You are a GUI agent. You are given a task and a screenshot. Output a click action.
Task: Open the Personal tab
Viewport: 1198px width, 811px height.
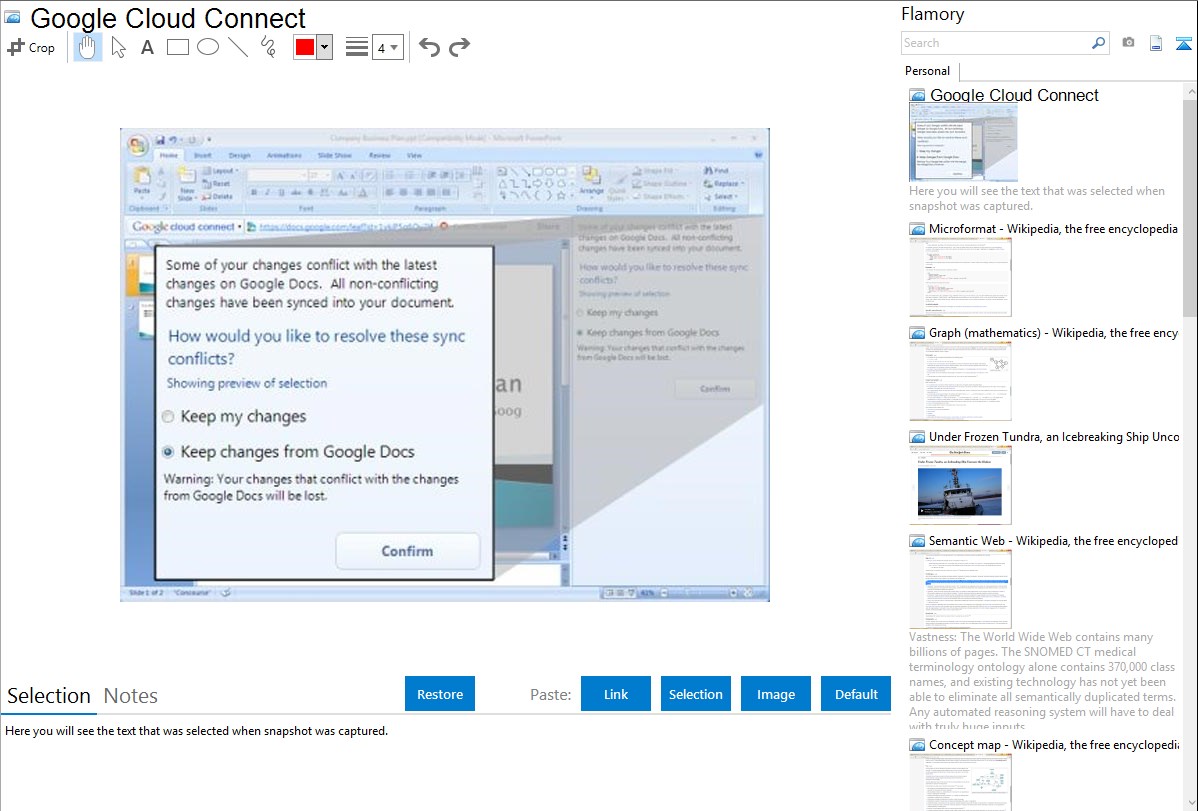pos(927,71)
